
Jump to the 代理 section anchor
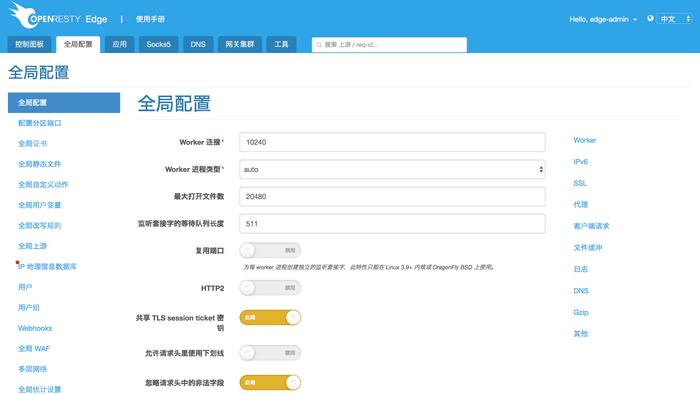(580, 204)
